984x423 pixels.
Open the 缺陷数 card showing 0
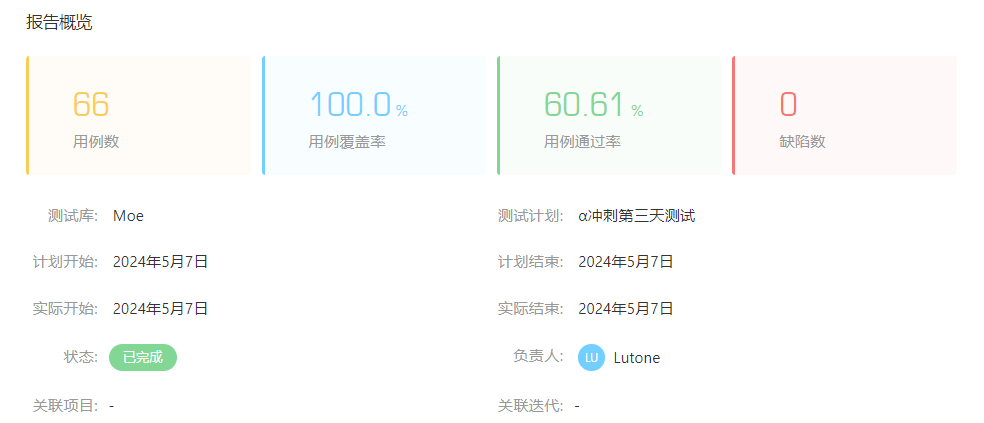844,115
